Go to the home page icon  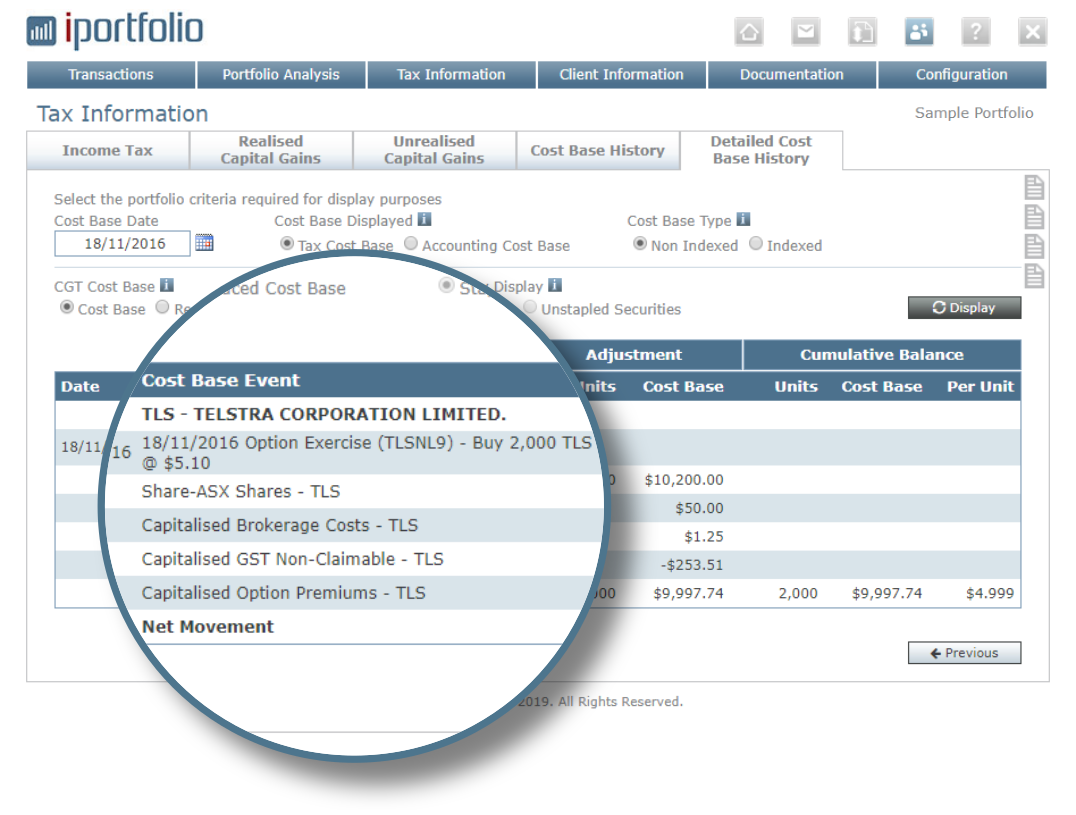tap(748, 32)
